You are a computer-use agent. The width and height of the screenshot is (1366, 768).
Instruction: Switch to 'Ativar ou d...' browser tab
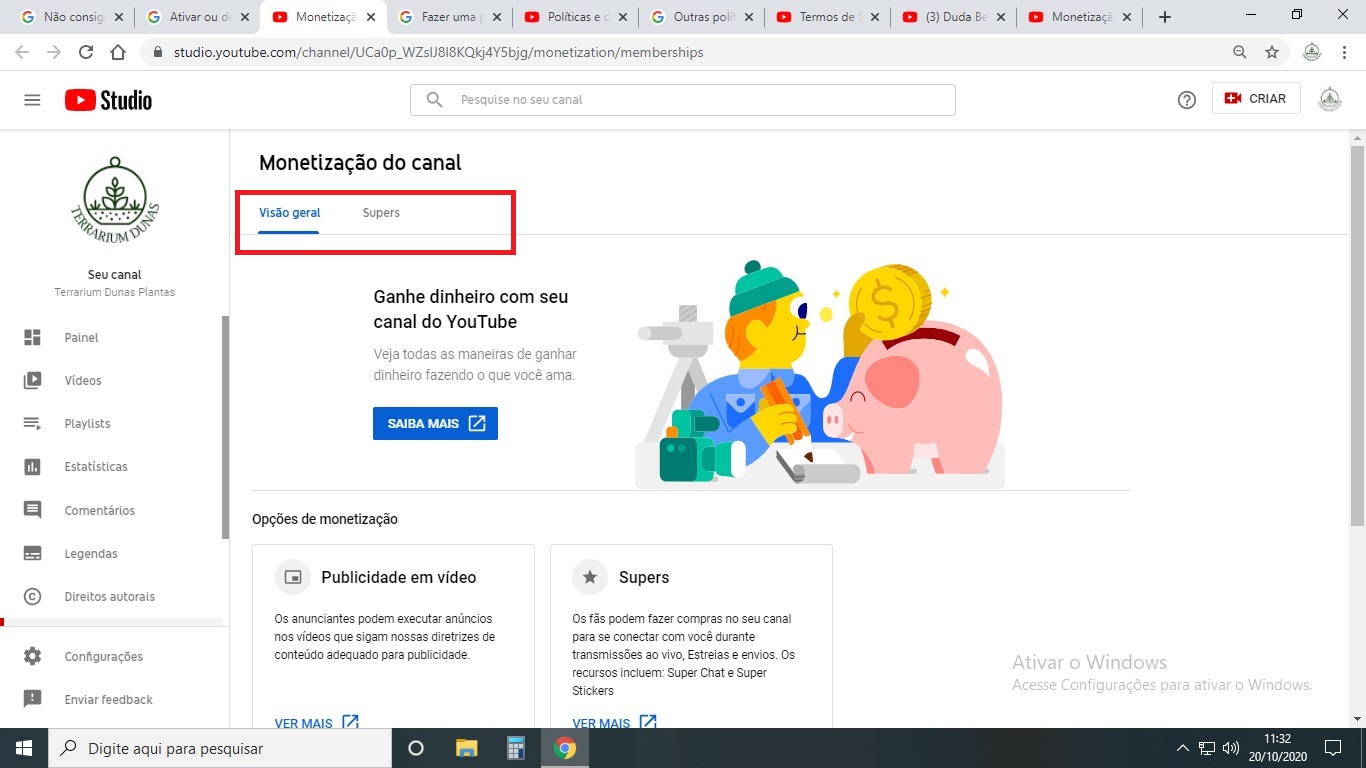pos(196,17)
